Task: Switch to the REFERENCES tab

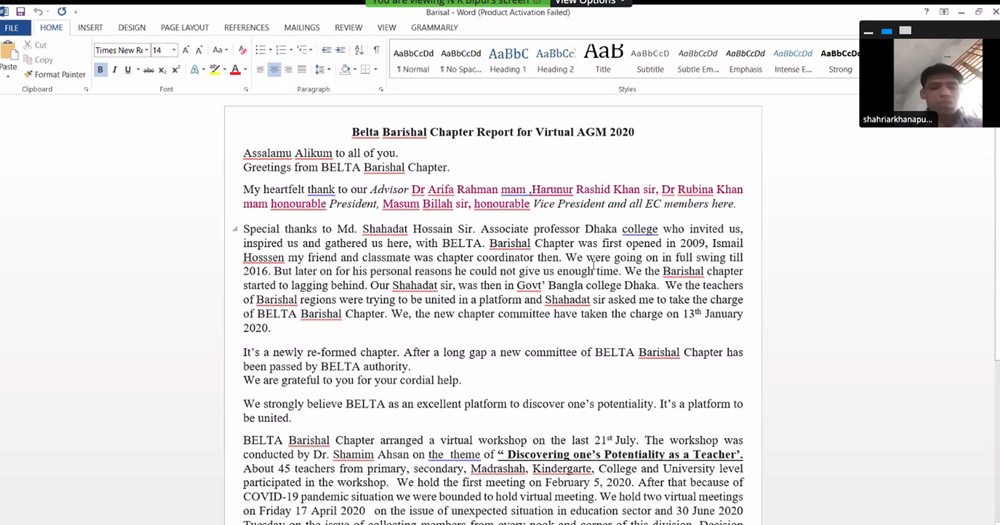Action: point(246,27)
